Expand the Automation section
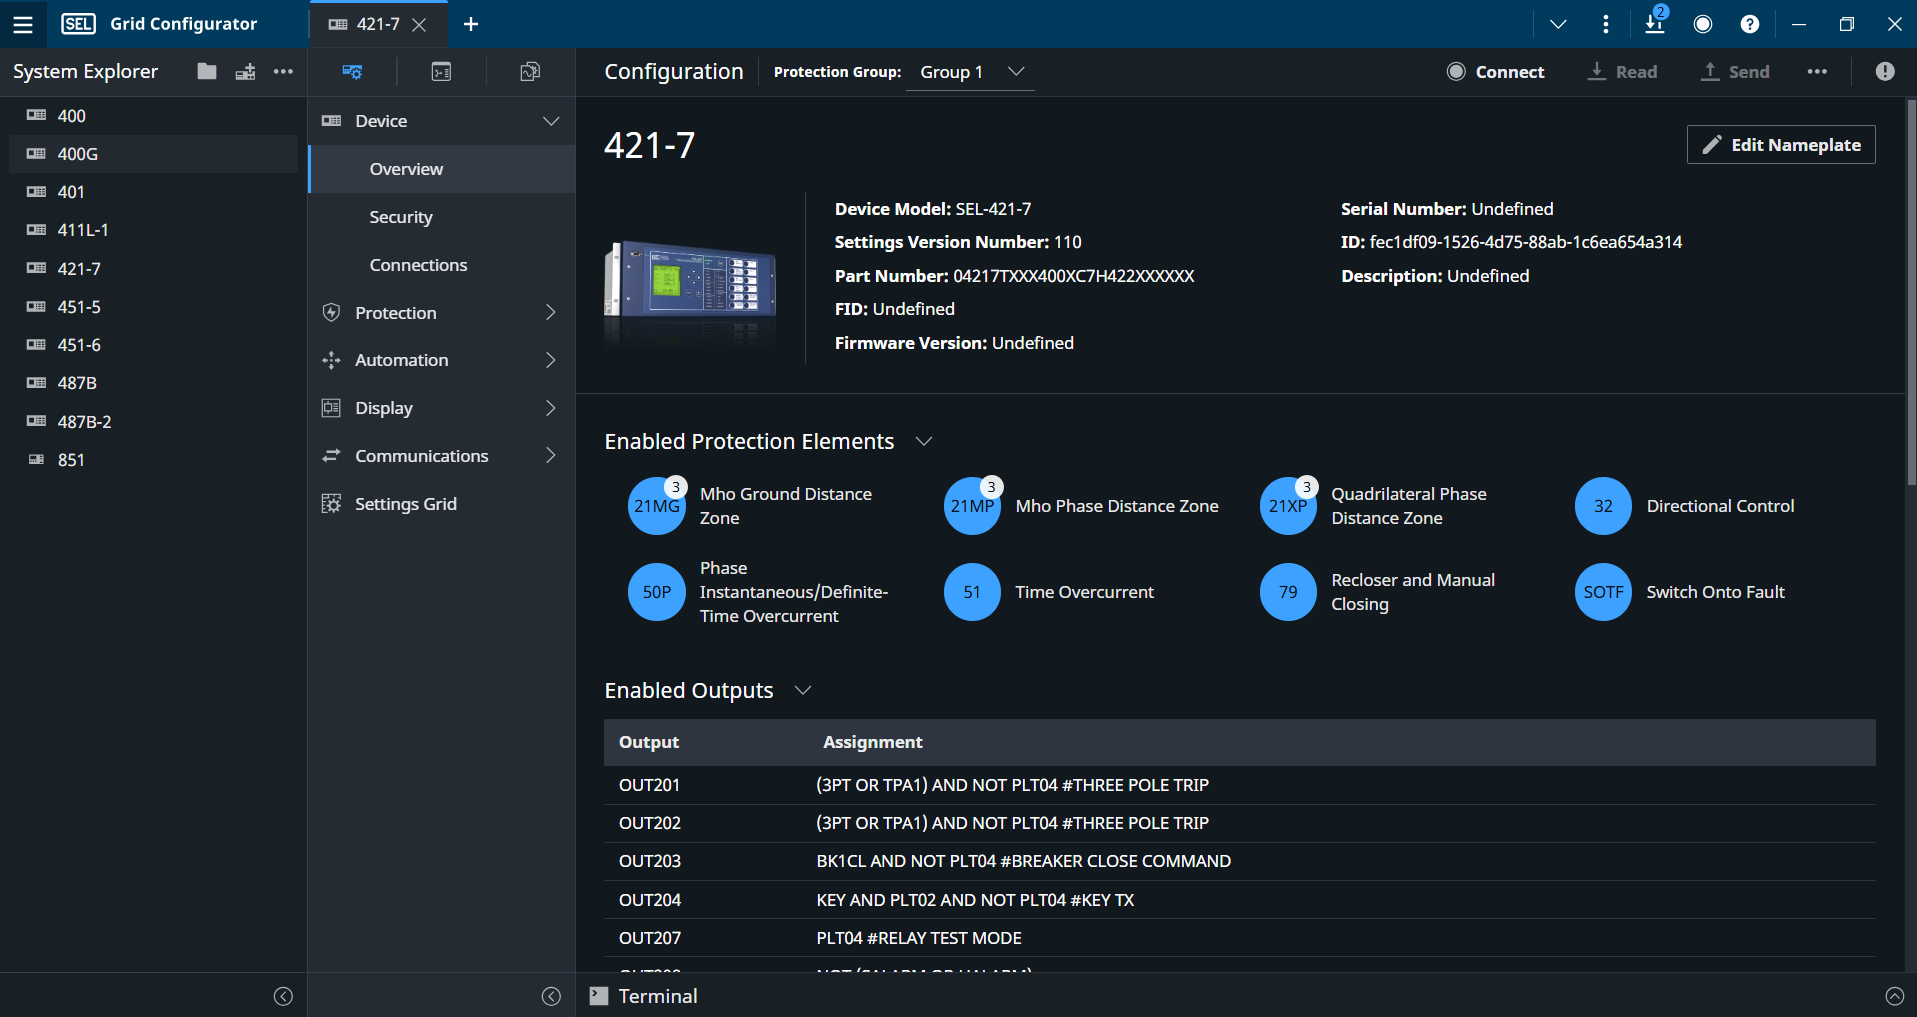This screenshot has height=1017, width=1917. pyautogui.click(x=442, y=360)
